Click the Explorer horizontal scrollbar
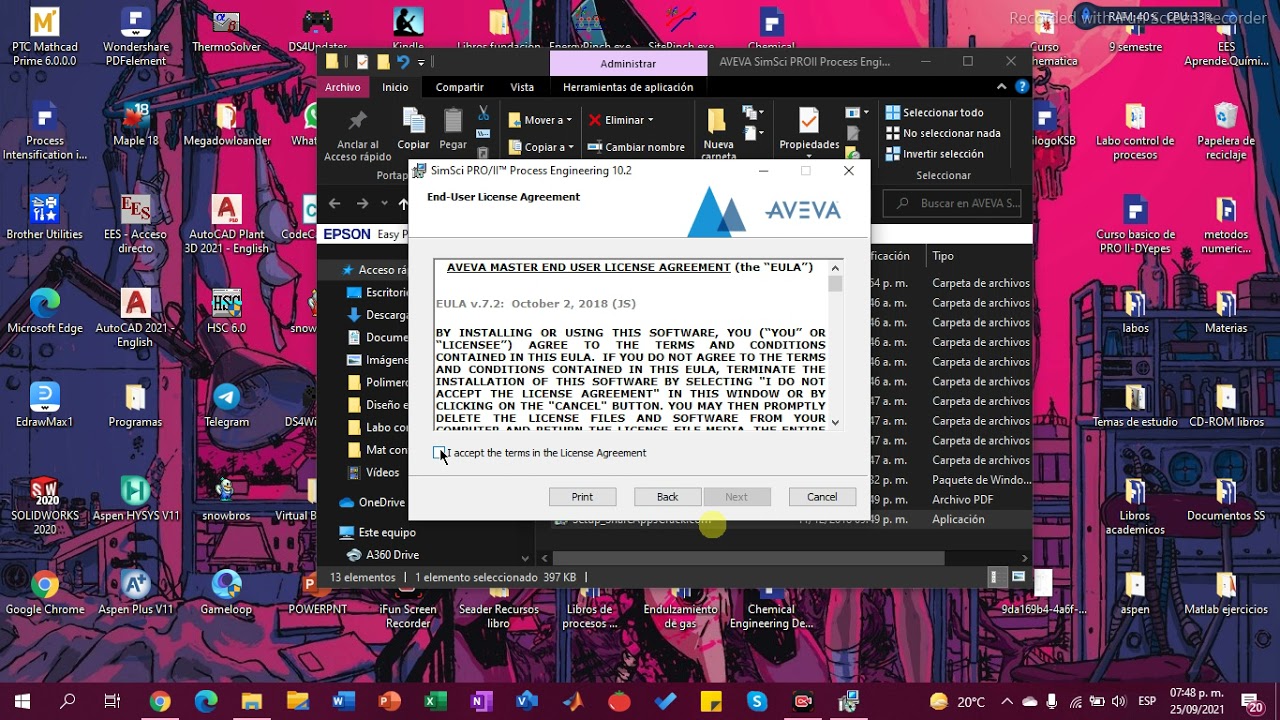This screenshot has width=1280, height=720. click(748, 558)
